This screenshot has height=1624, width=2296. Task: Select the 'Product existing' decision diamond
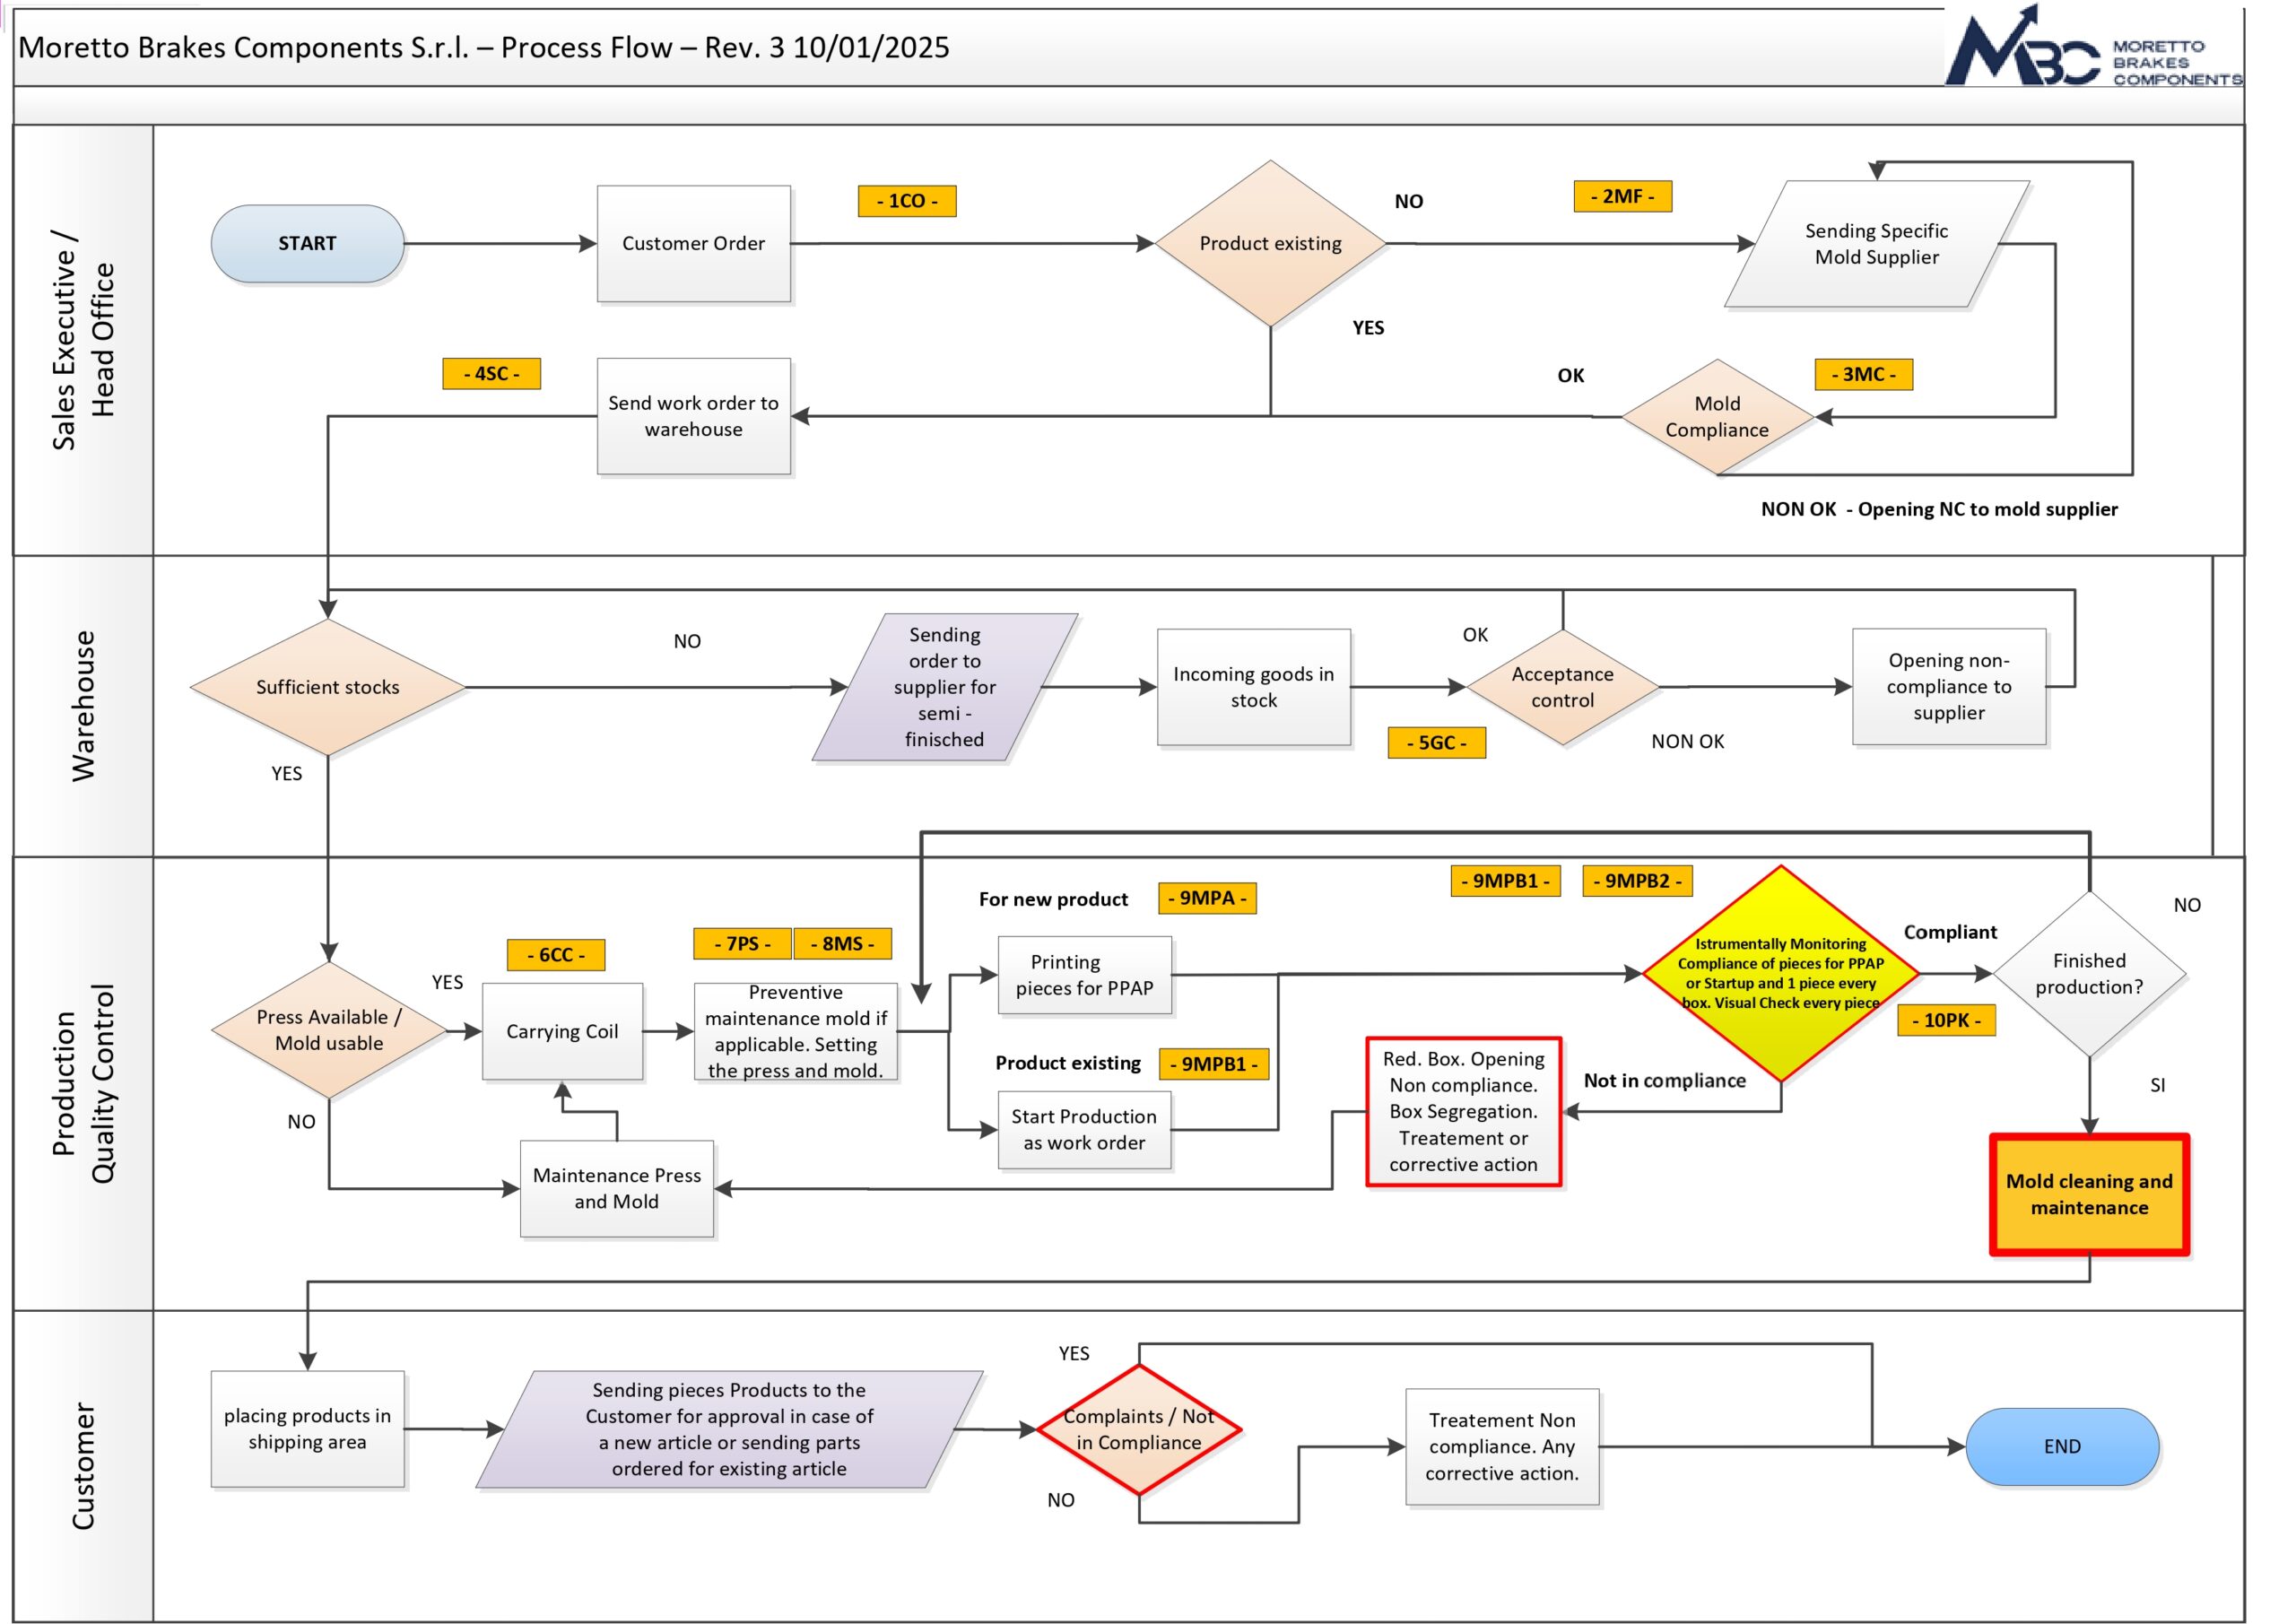(x=1270, y=243)
